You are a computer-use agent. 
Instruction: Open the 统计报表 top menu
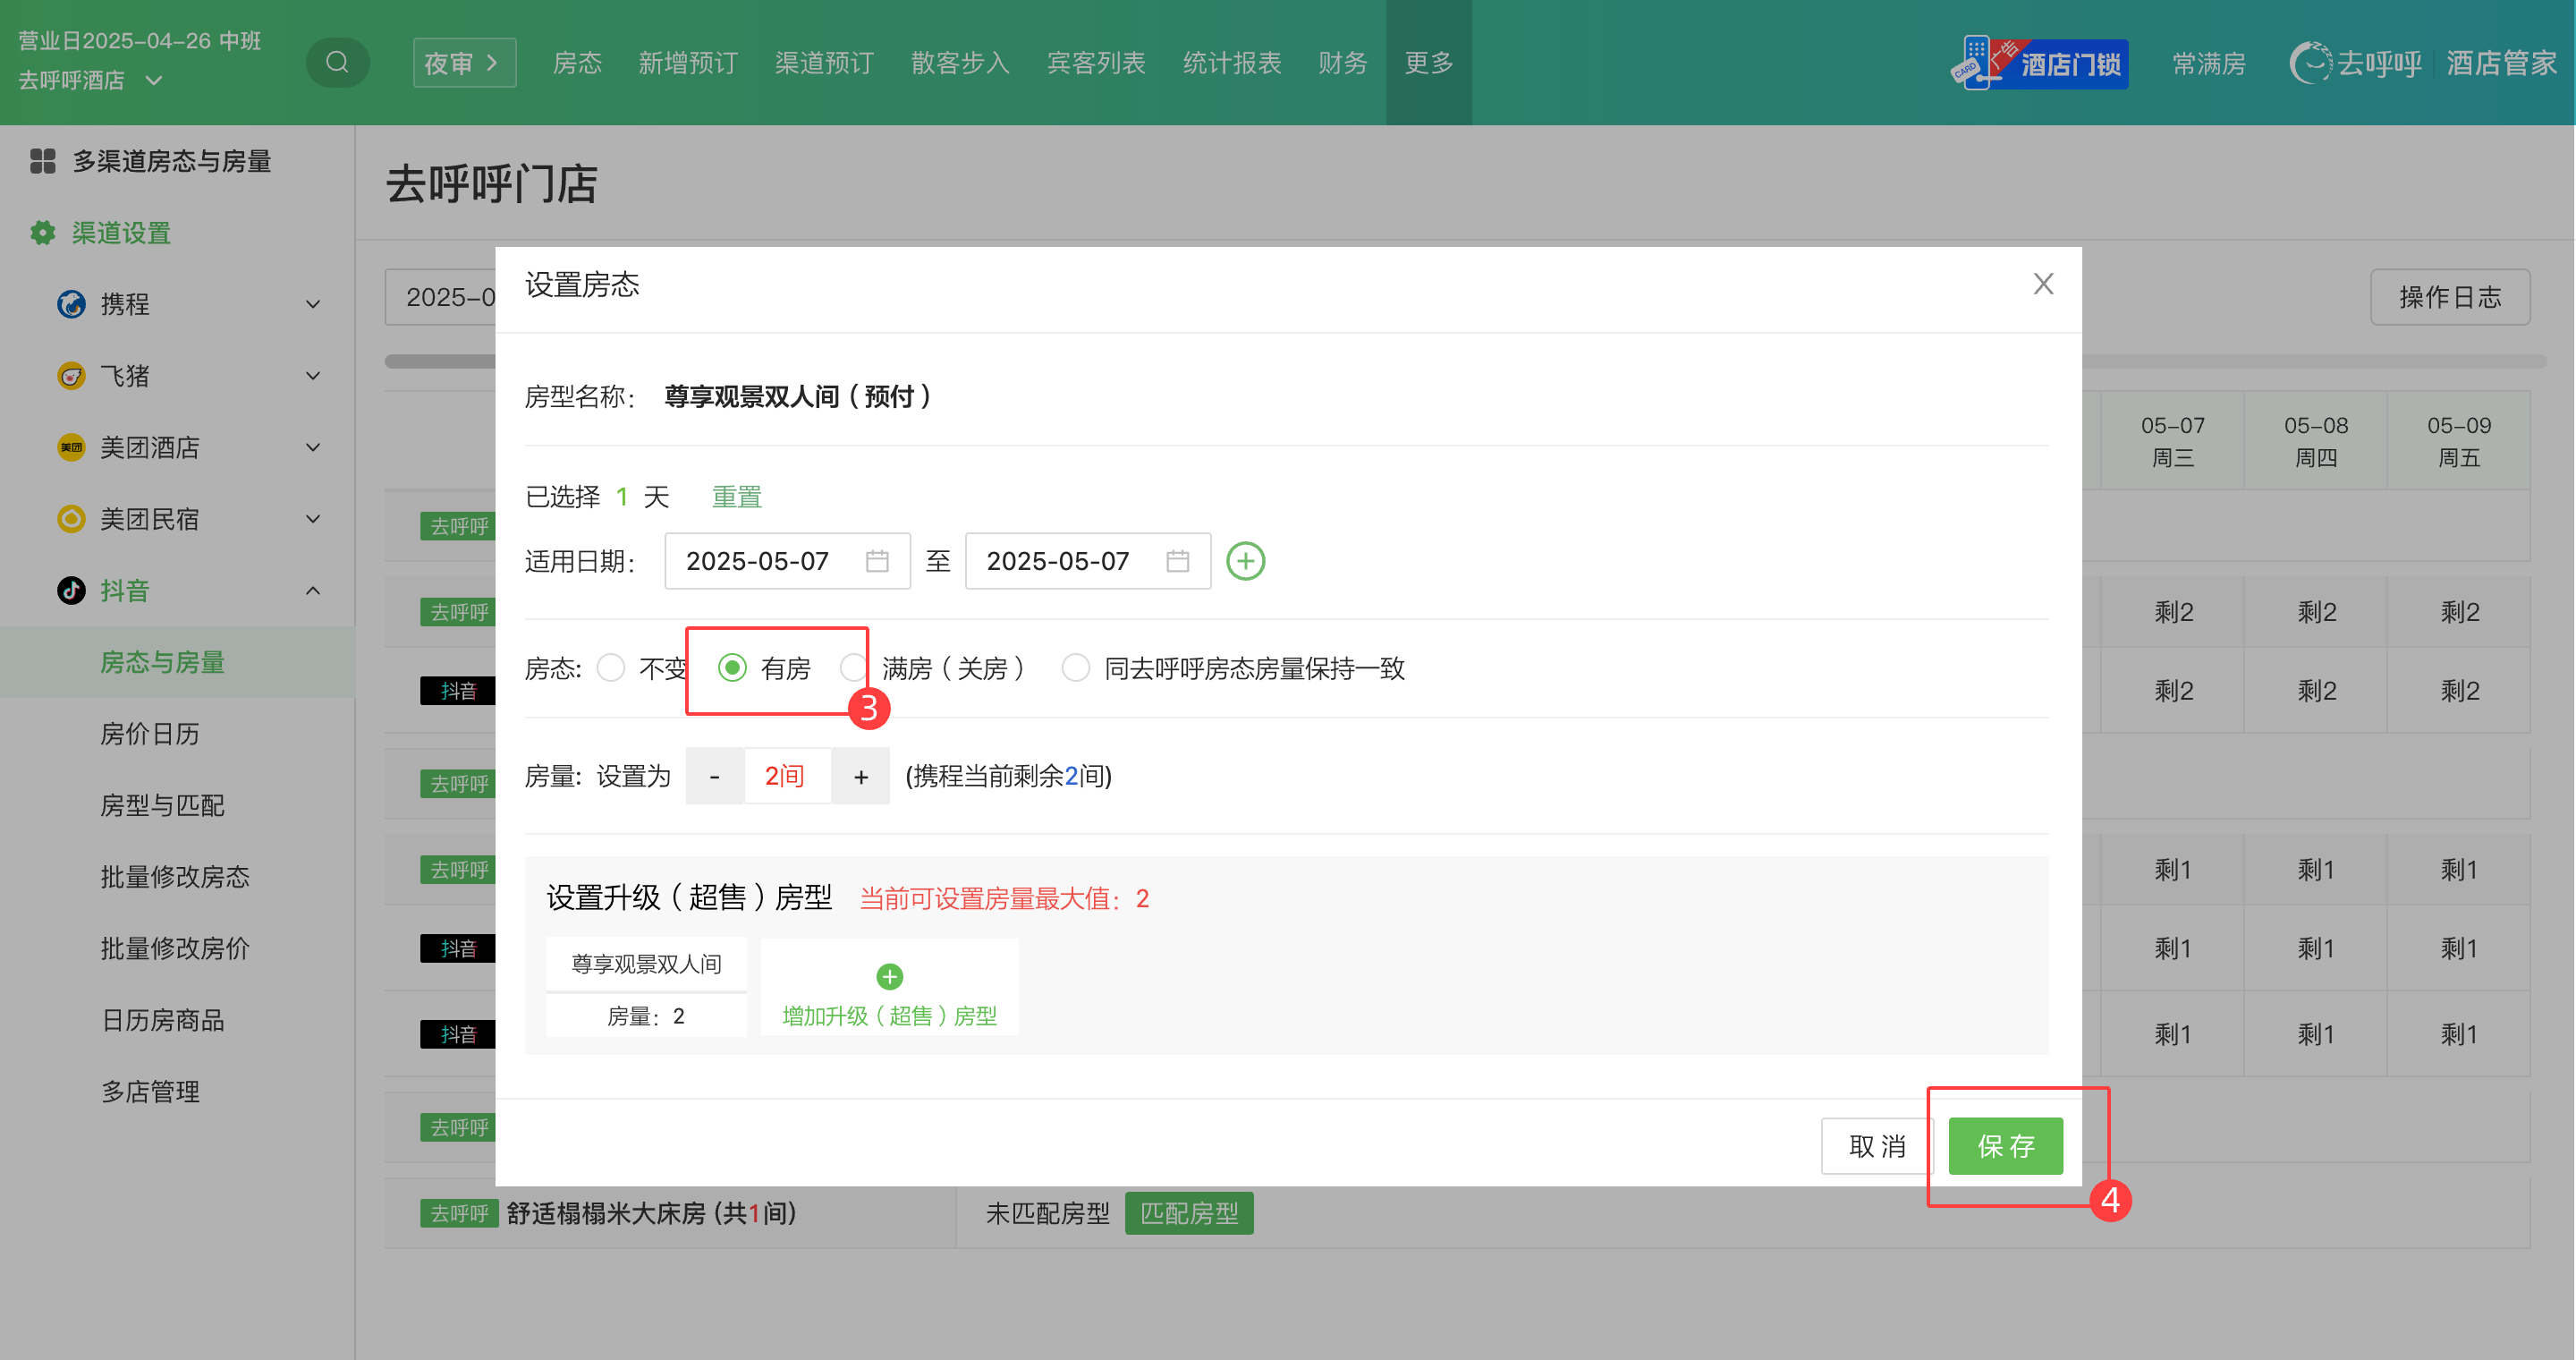pos(1231,63)
